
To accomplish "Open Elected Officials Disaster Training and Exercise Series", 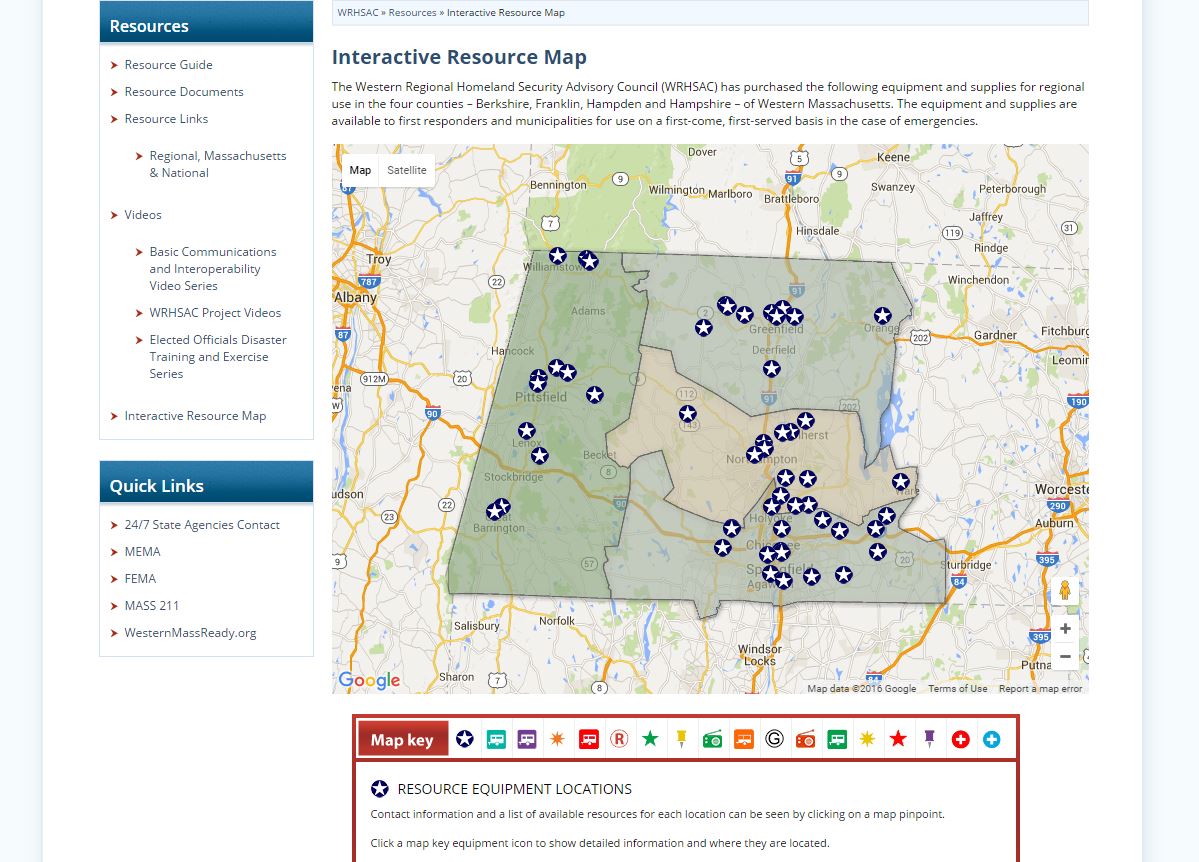I will 218,356.
